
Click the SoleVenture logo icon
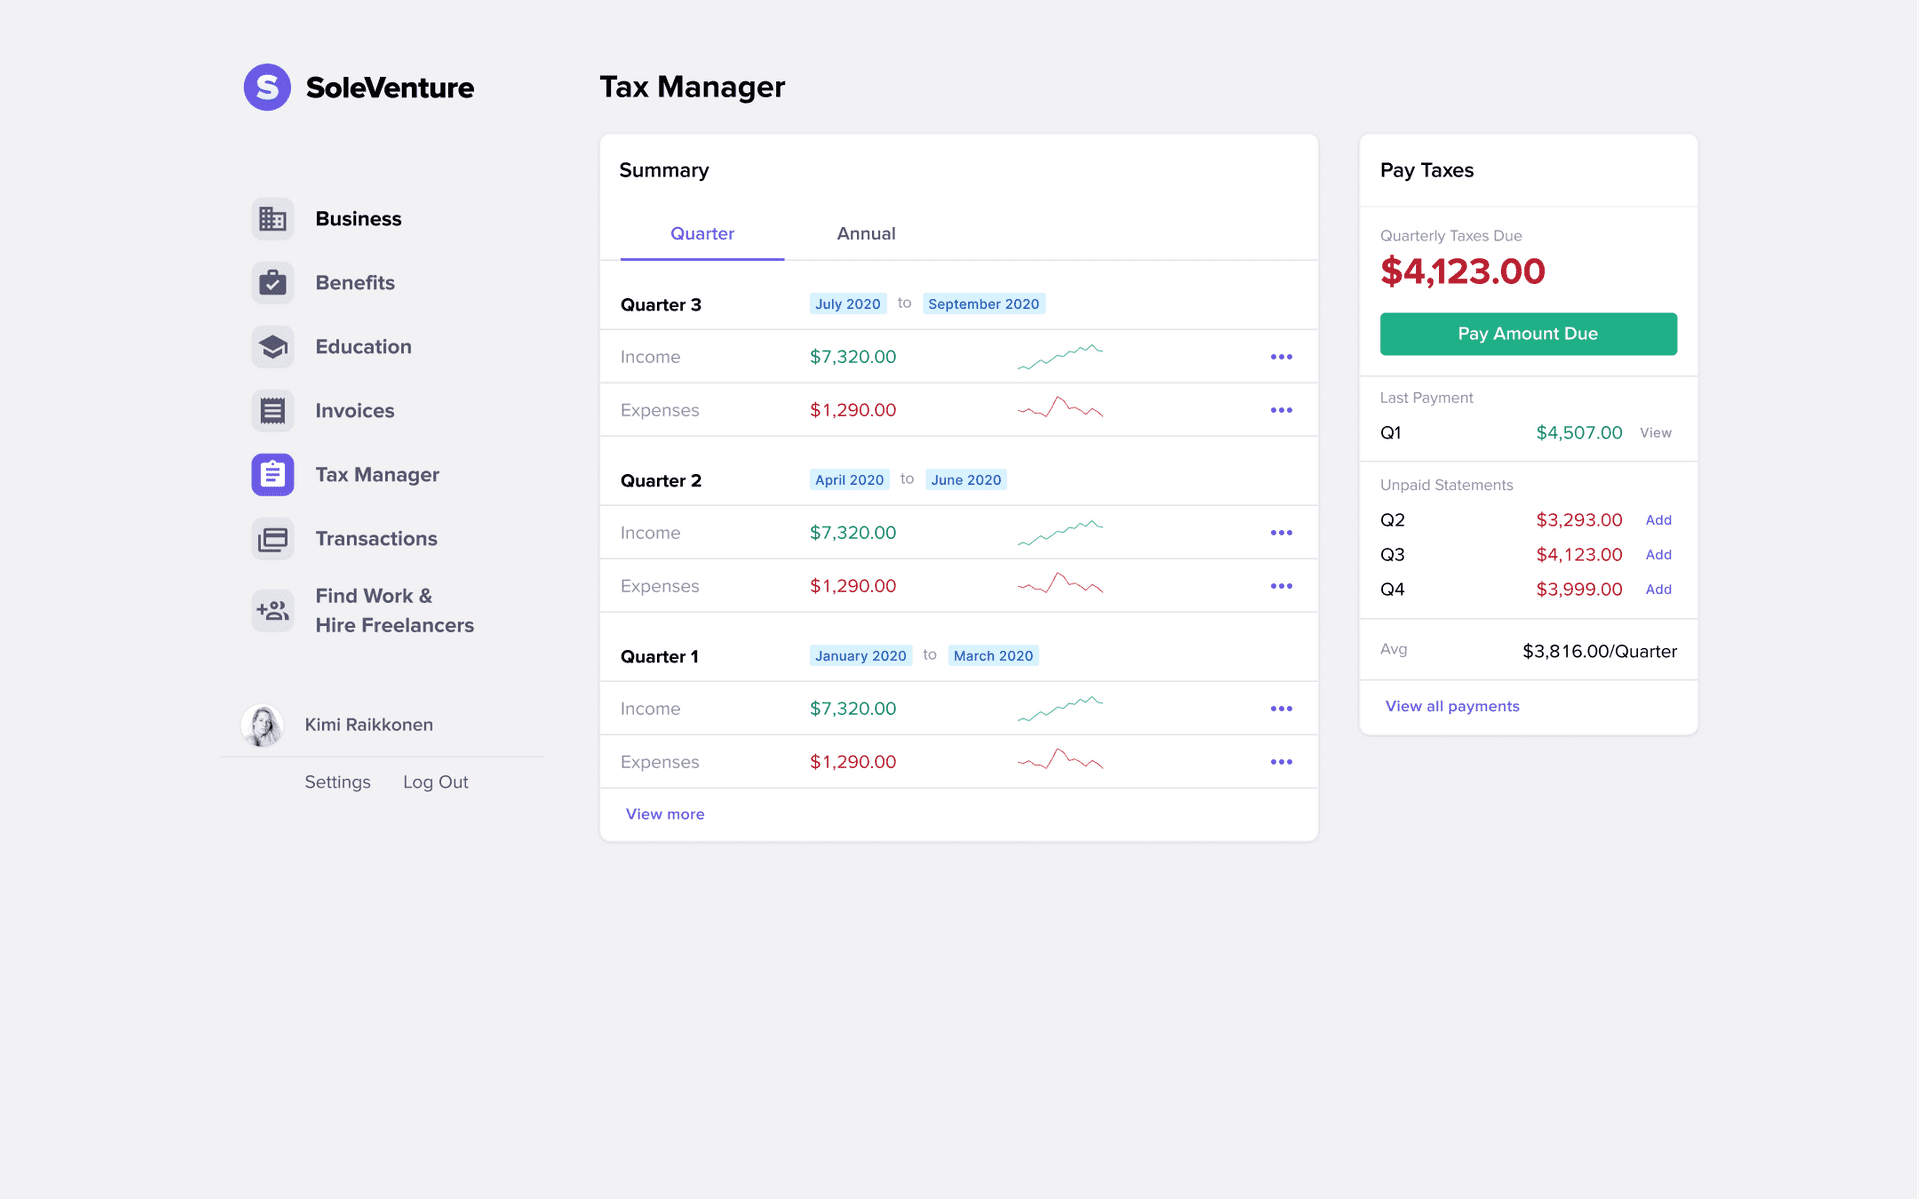(x=267, y=87)
